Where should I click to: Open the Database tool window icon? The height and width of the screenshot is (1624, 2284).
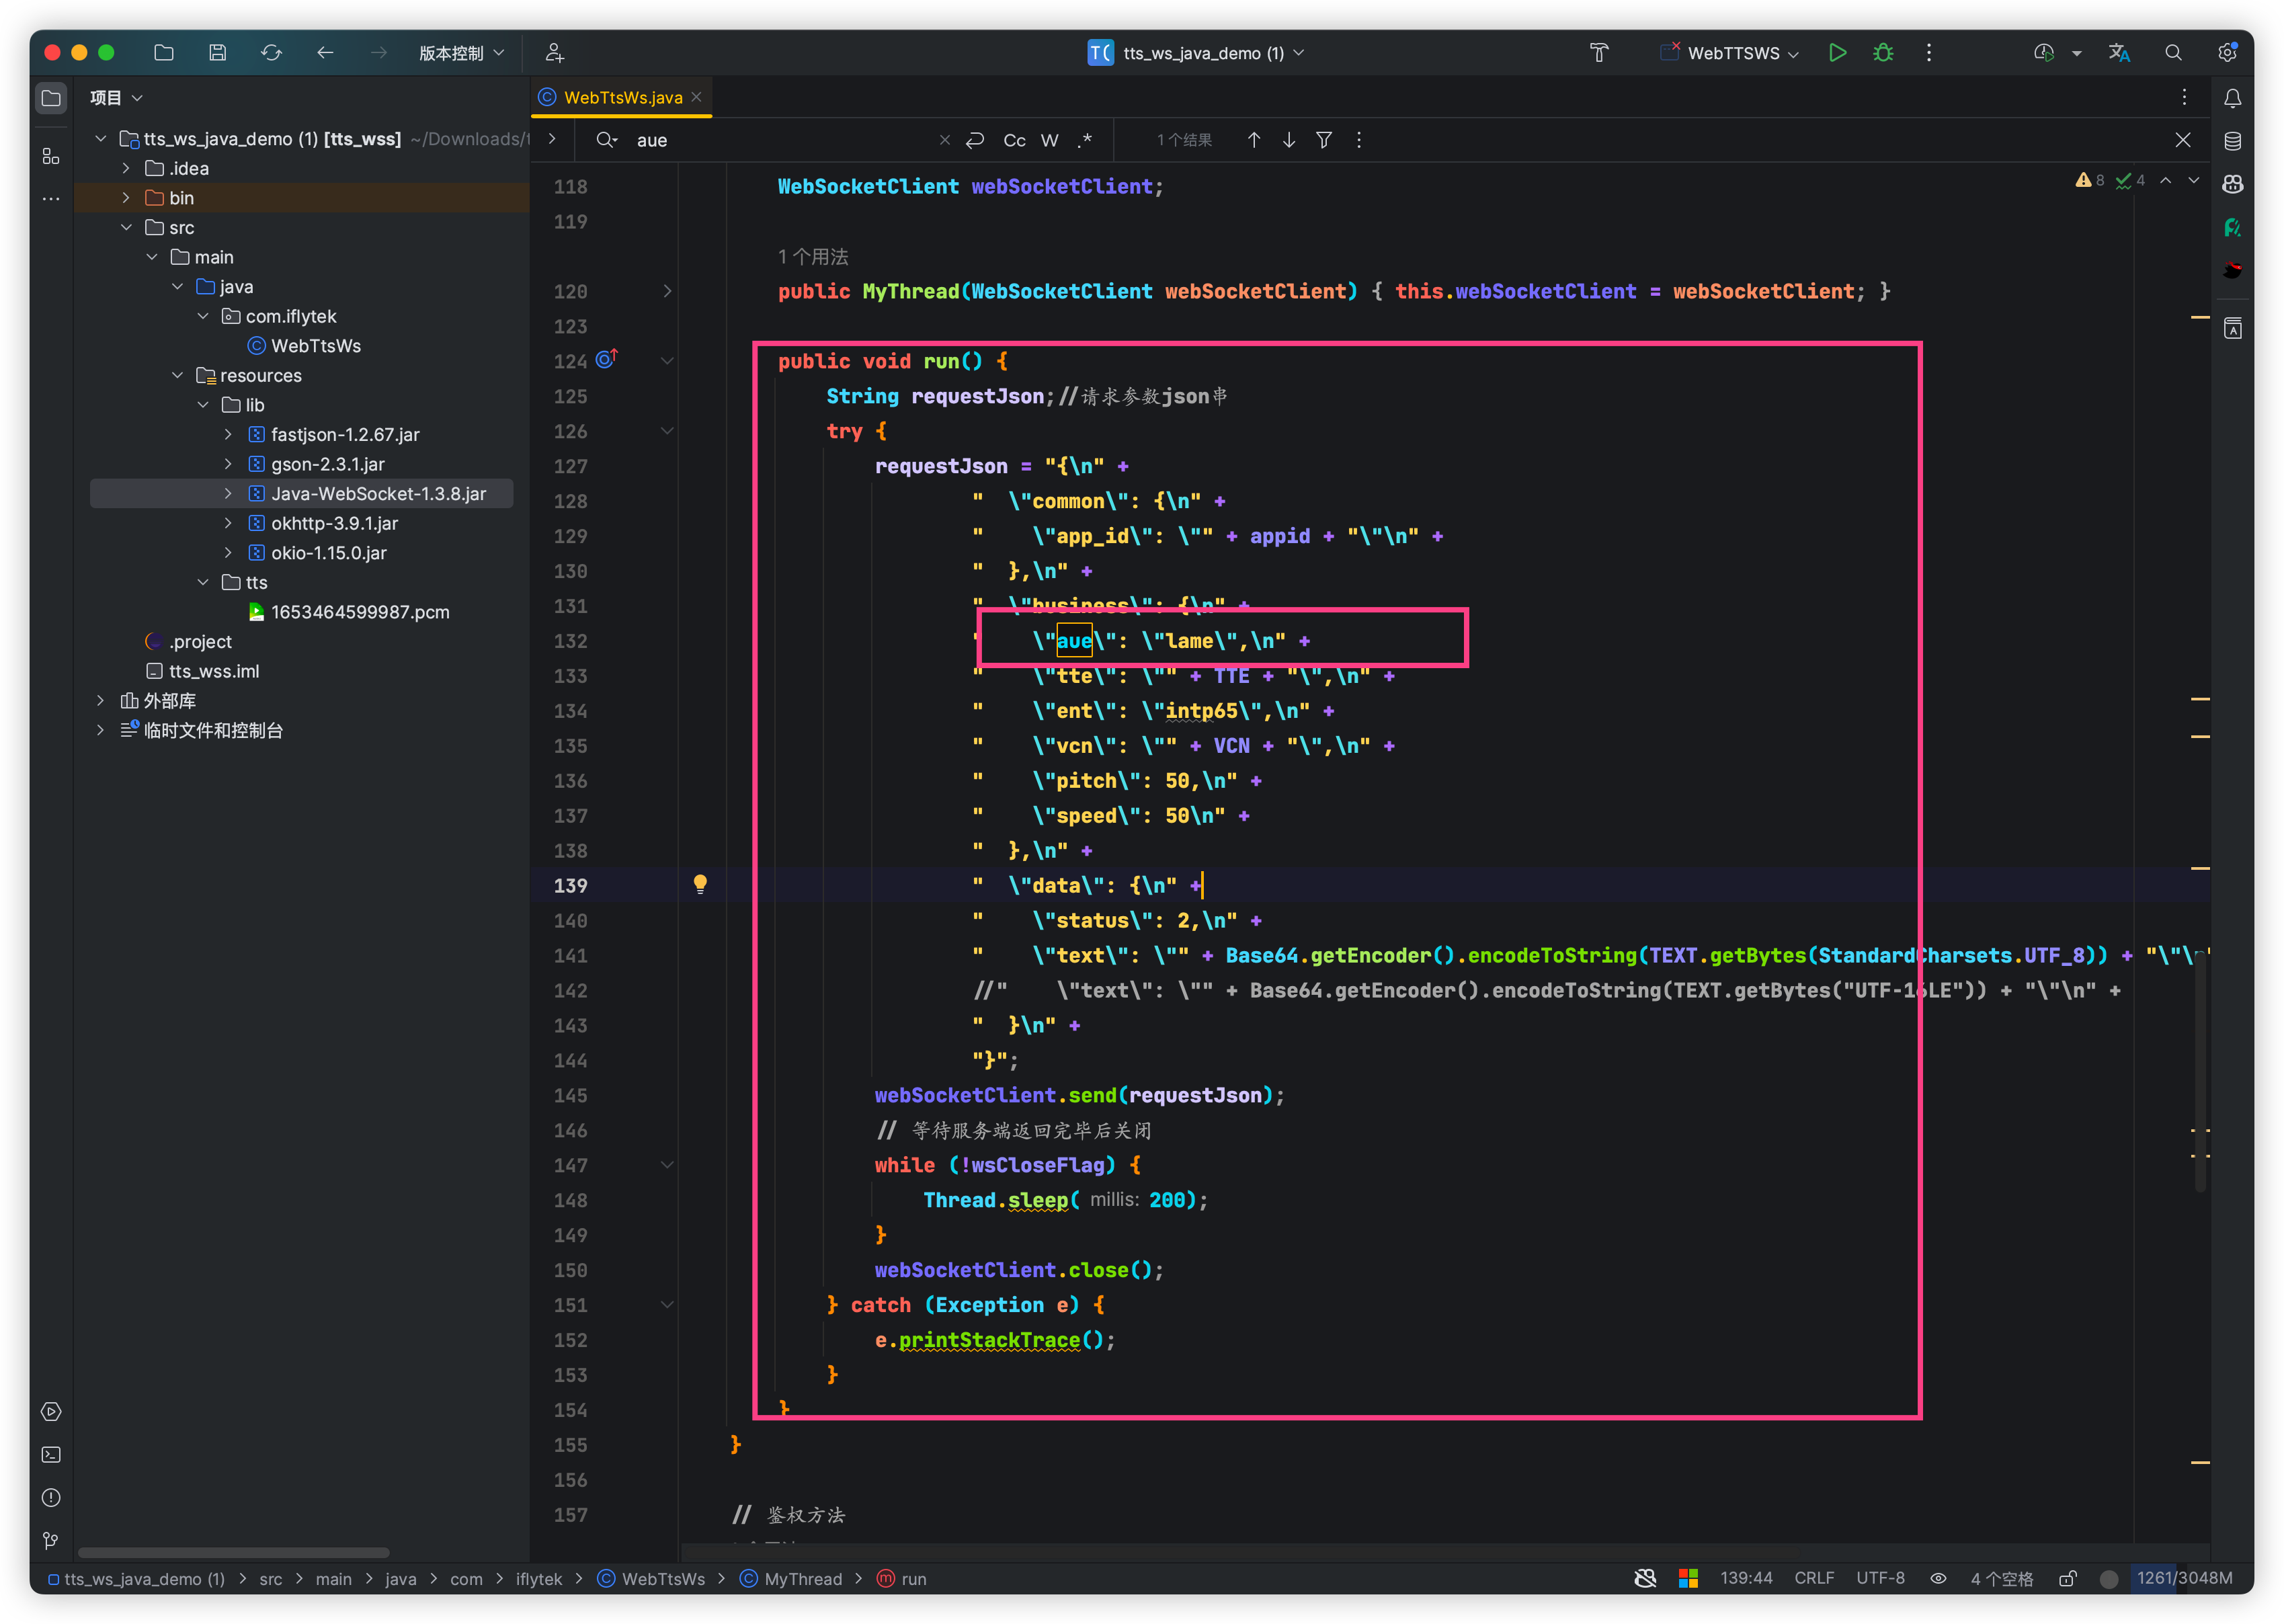(2232, 141)
